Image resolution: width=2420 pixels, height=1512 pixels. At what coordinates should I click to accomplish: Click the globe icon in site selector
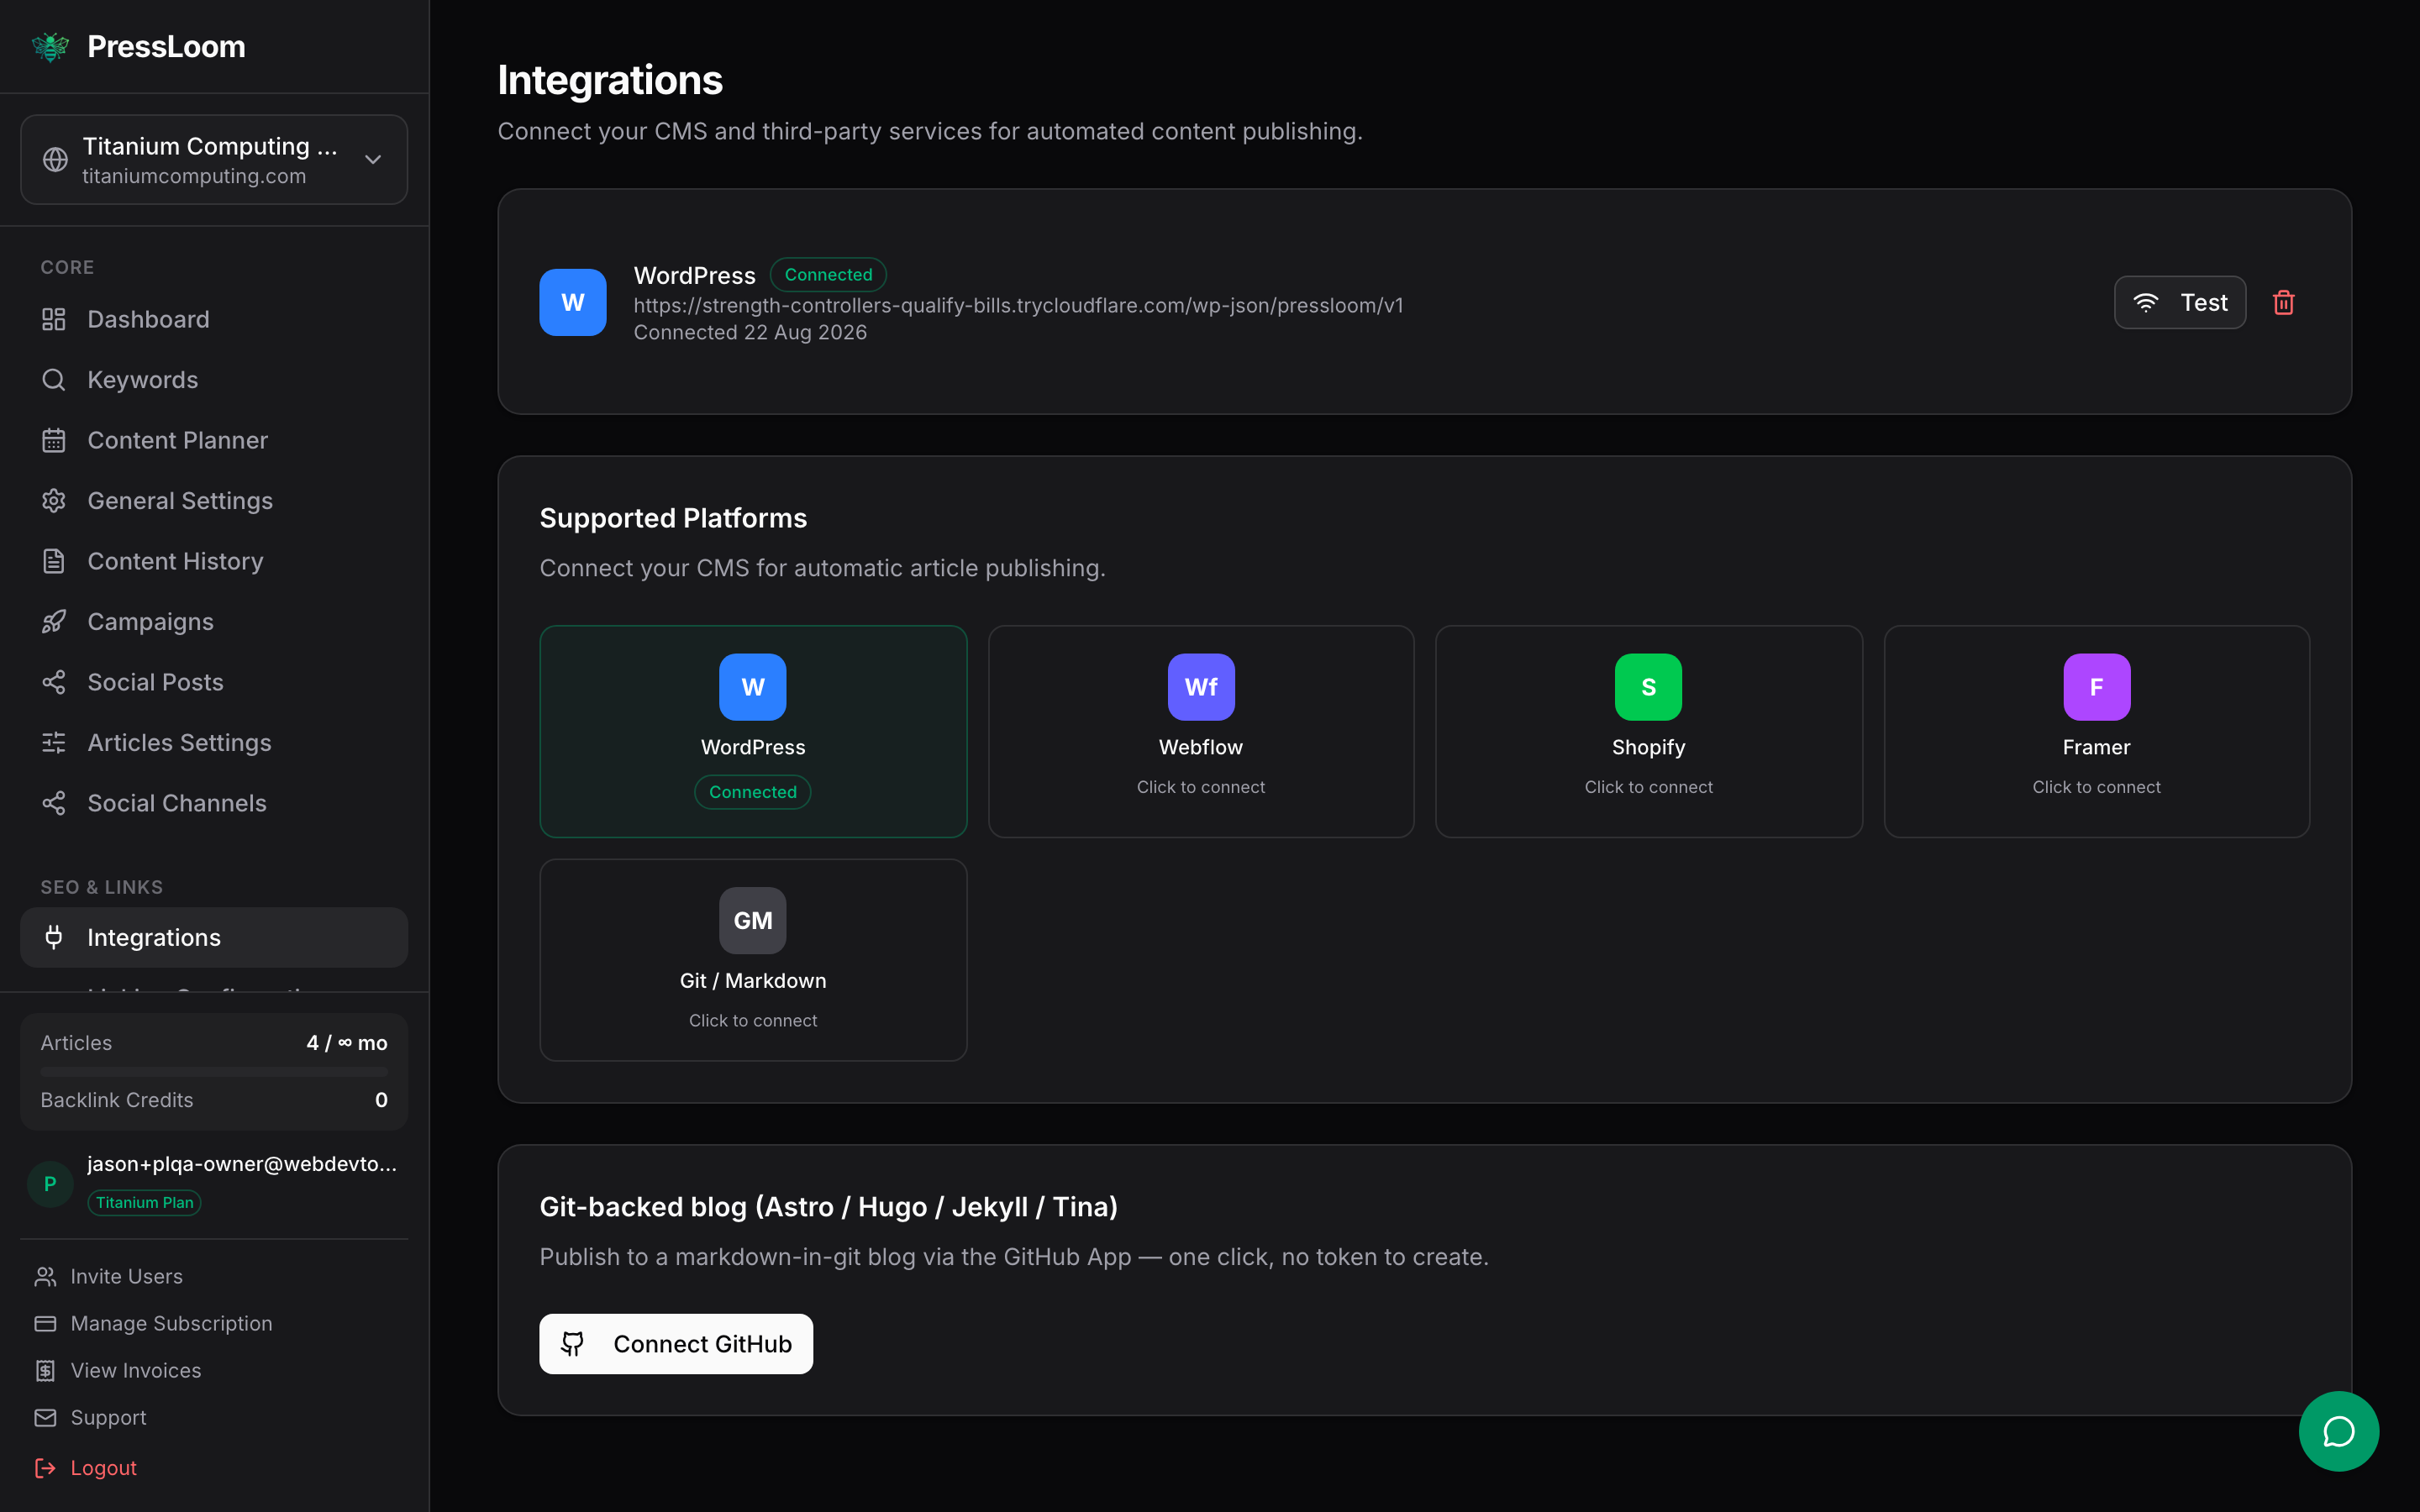55,160
